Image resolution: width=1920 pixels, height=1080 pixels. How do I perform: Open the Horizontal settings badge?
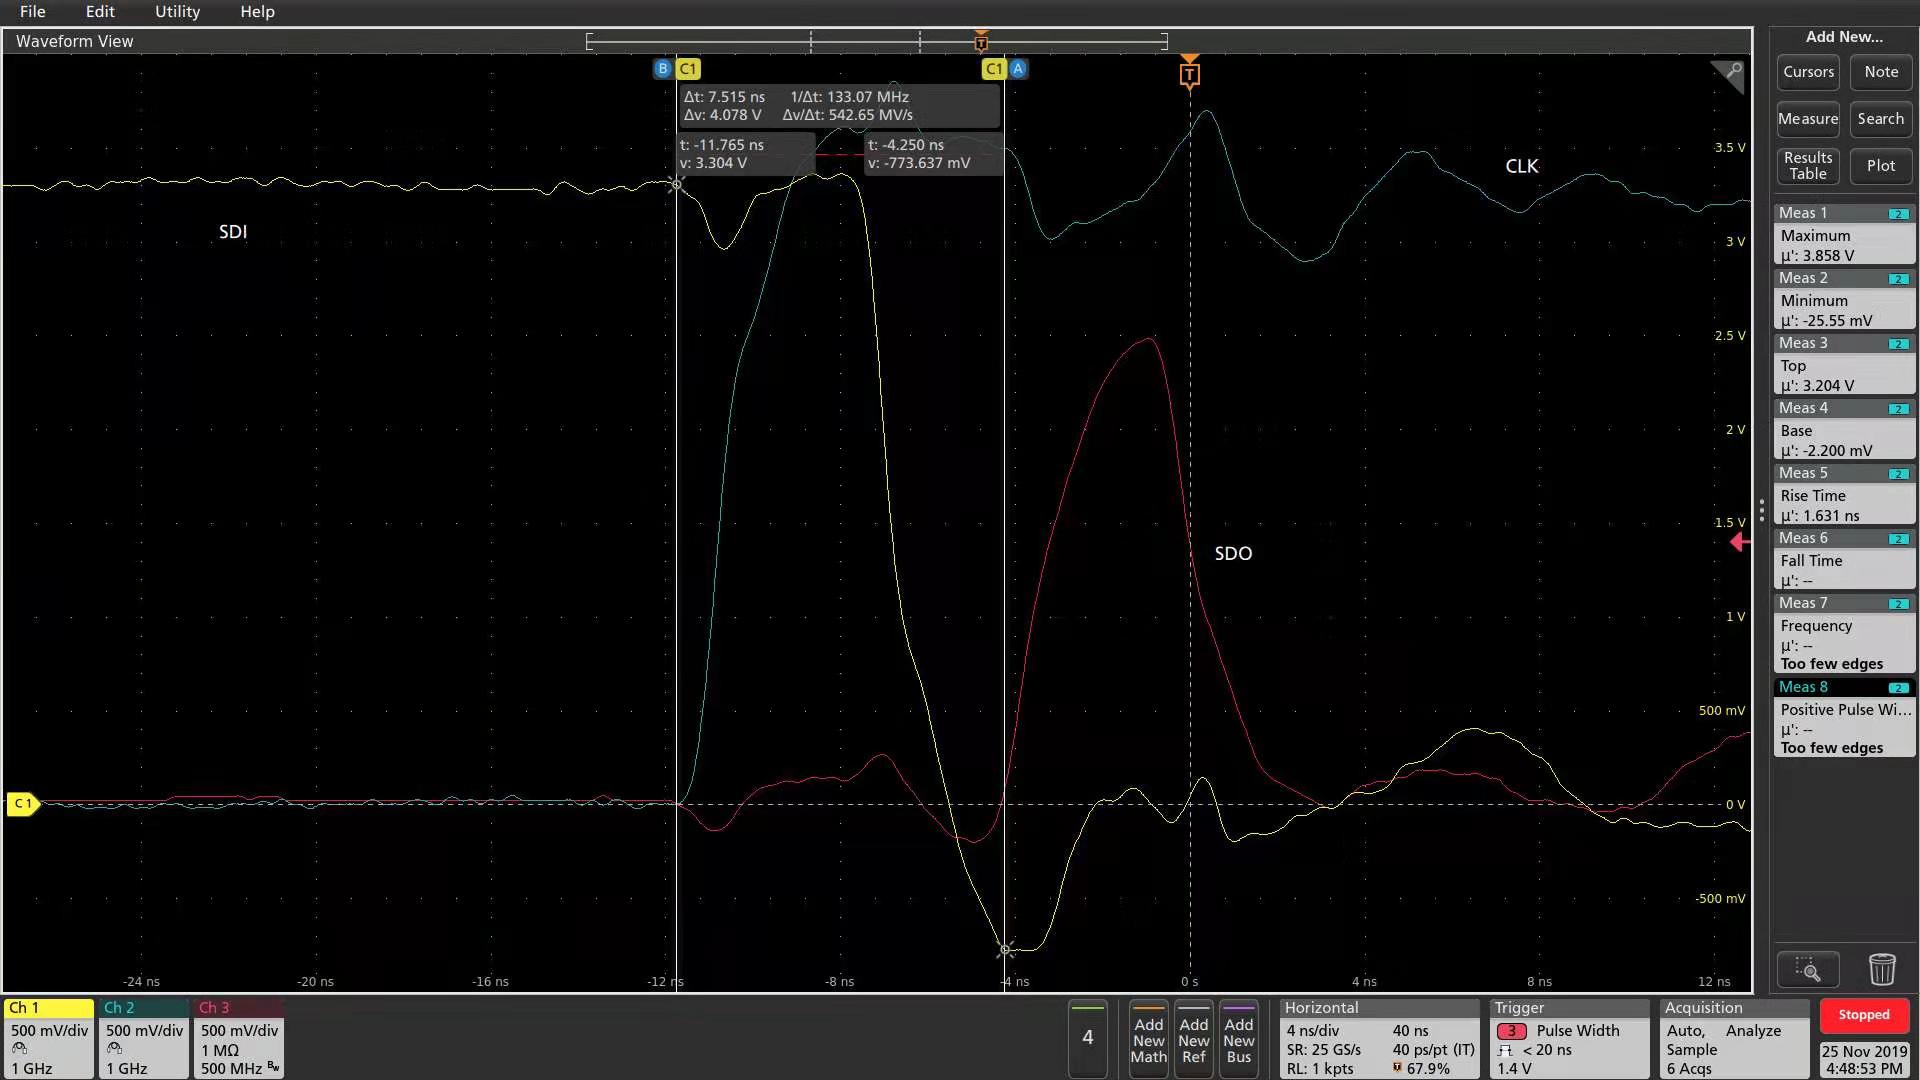pos(1378,1038)
